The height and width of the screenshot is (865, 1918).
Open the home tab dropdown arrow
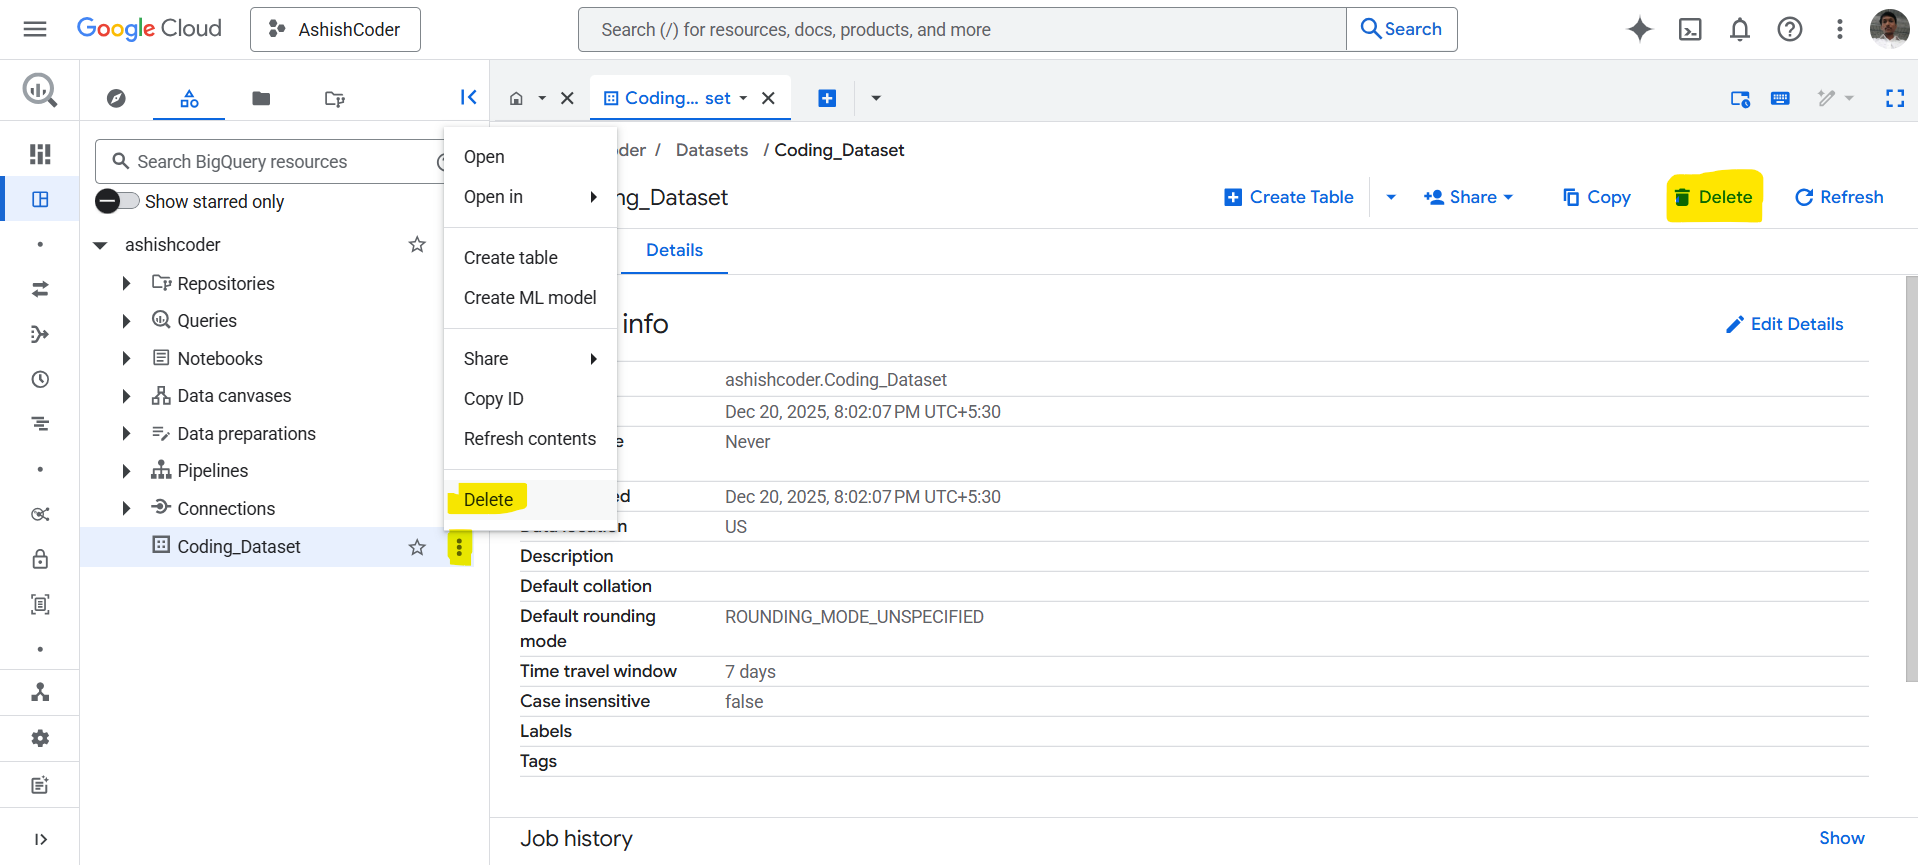[x=542, y=98]
